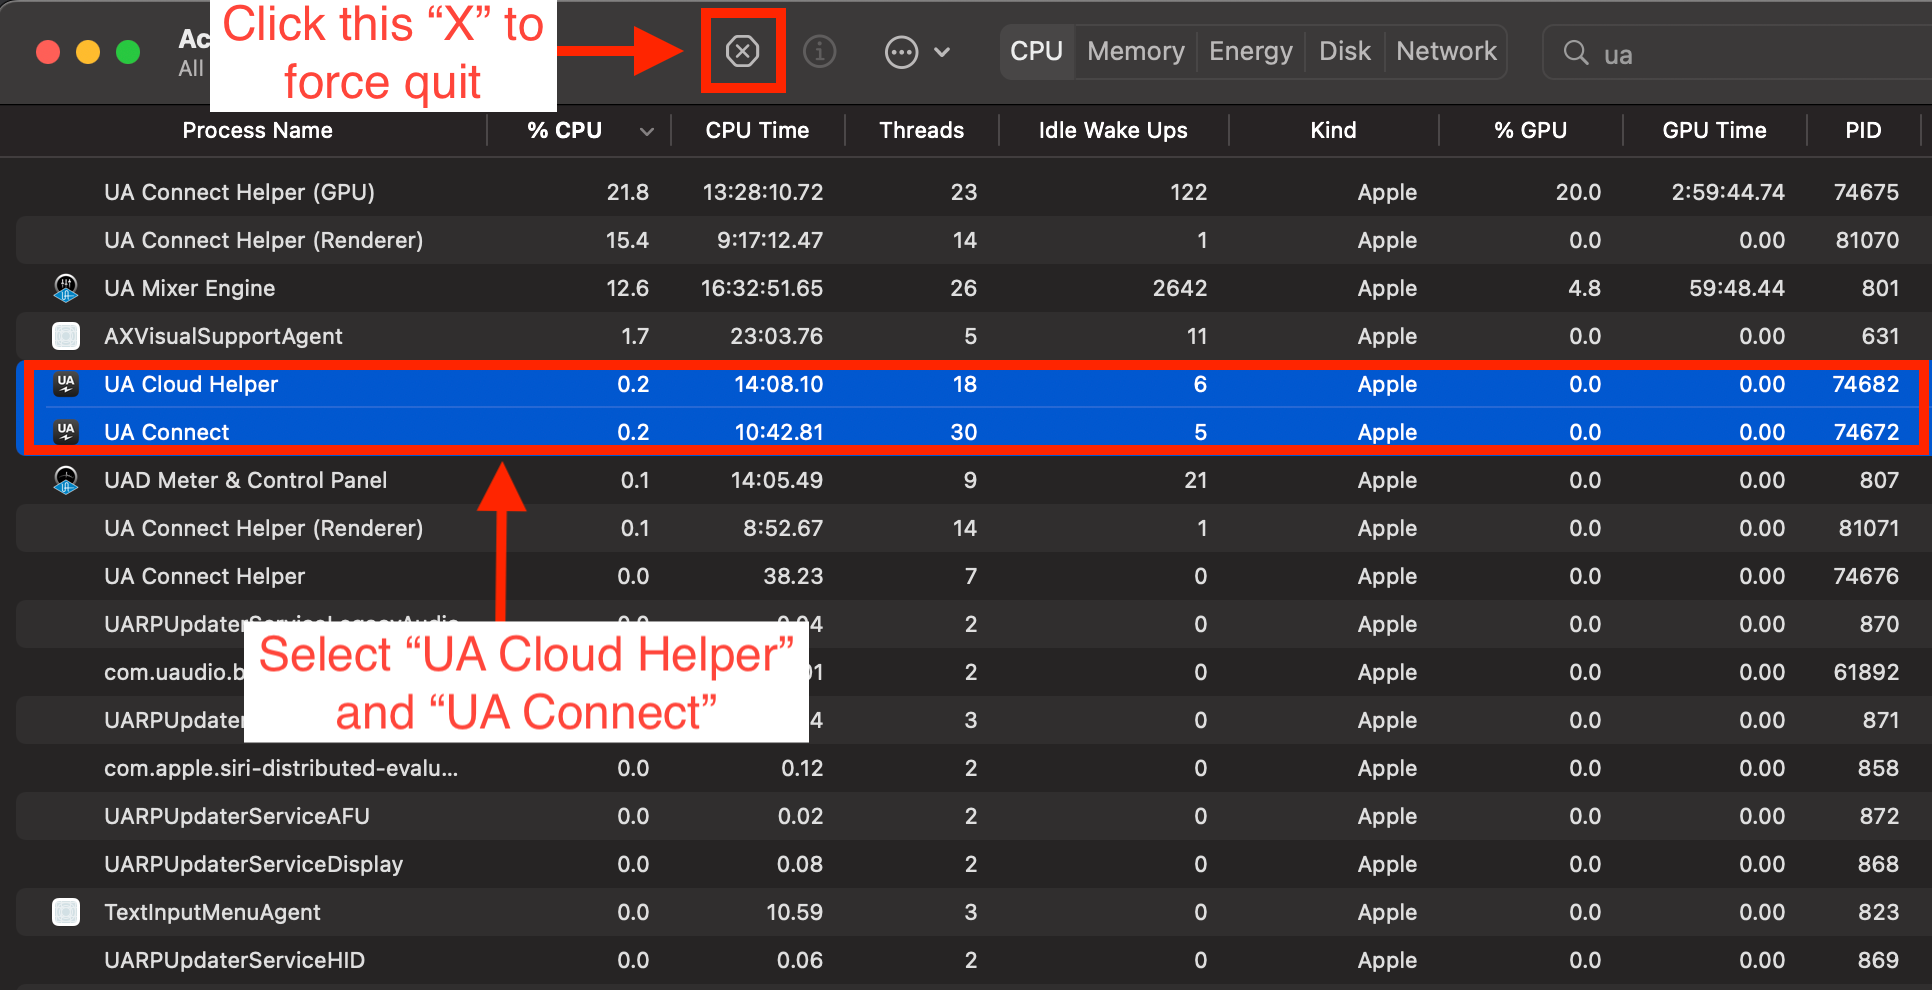This screenshot has height=990, width=1932.
Task: Click the TextInputMenuAgent icon
Action: click(x=66, y=912)
